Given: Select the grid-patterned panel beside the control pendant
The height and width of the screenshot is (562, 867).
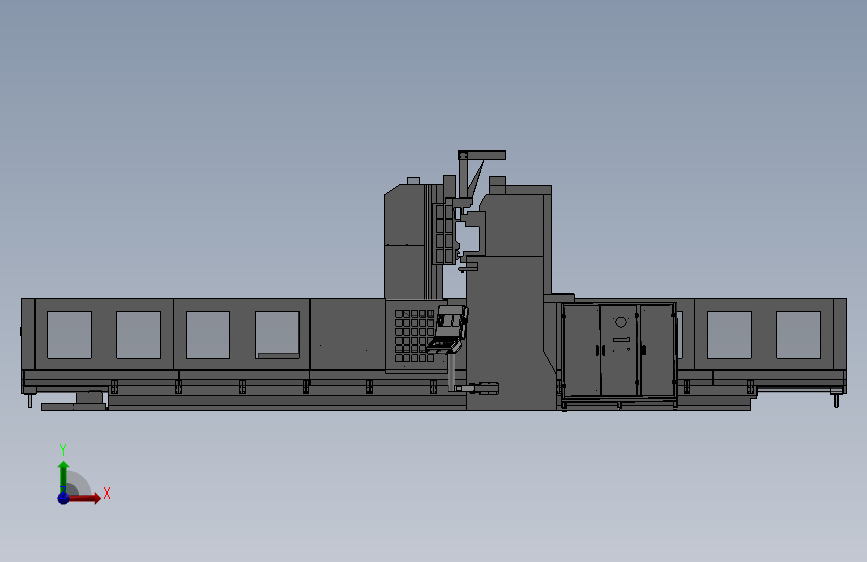Looking at the screenshot, I should coord(414,336).
